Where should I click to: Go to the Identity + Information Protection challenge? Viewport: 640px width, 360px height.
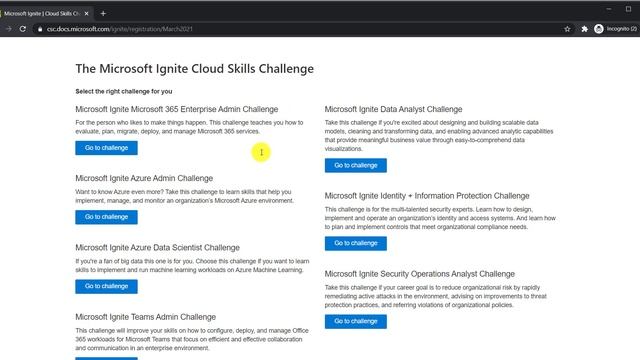356,243
